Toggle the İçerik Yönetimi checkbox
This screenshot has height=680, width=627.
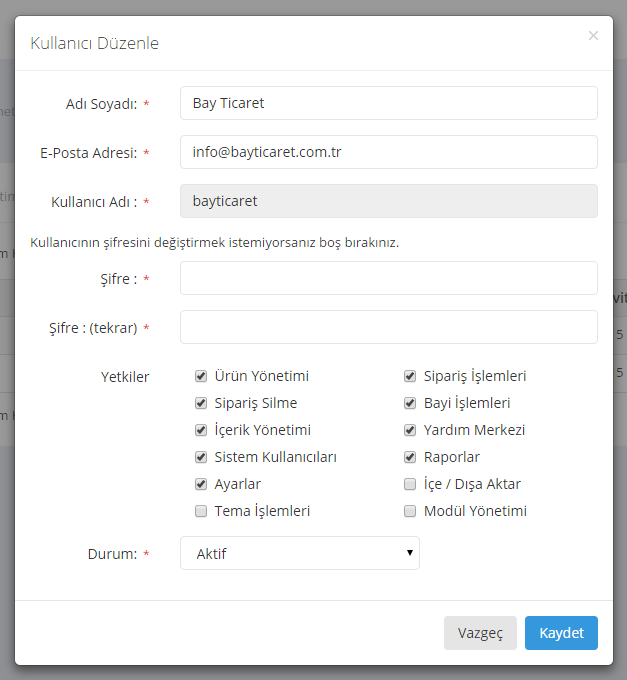tap(201, 431)
